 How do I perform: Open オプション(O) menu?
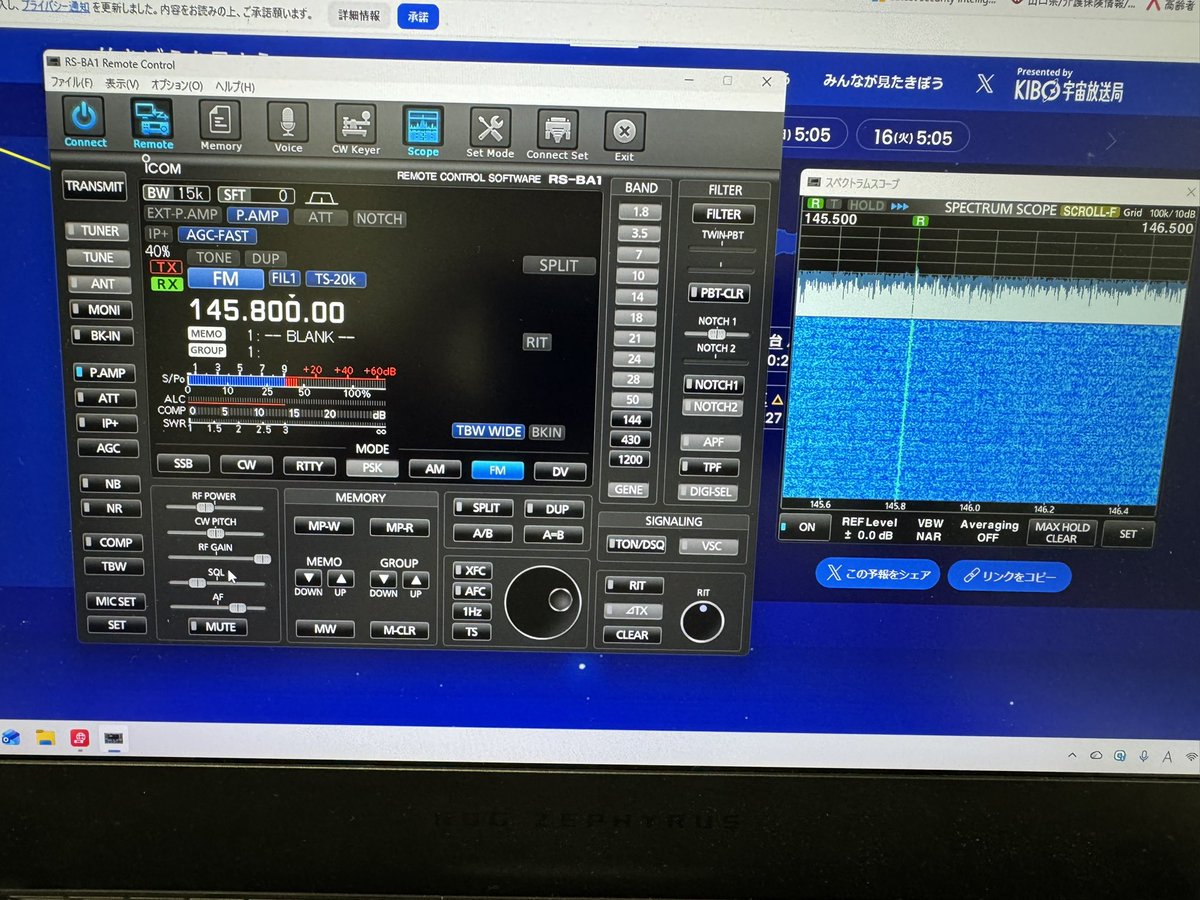click(176, 85)
